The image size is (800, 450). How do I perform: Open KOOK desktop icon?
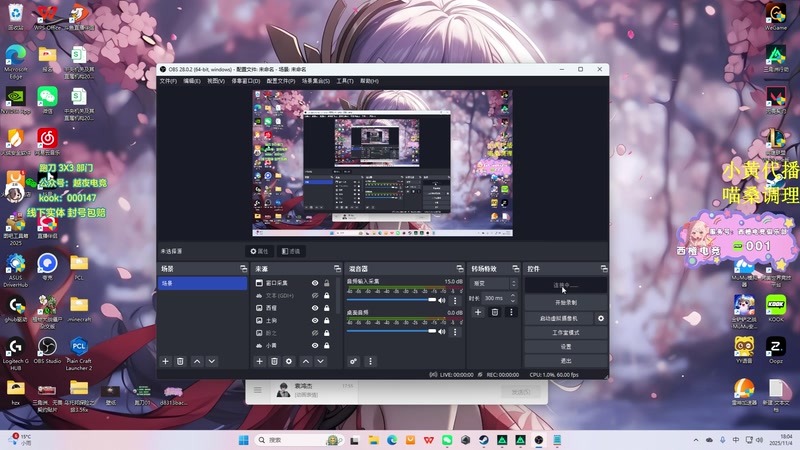point(776,309)
